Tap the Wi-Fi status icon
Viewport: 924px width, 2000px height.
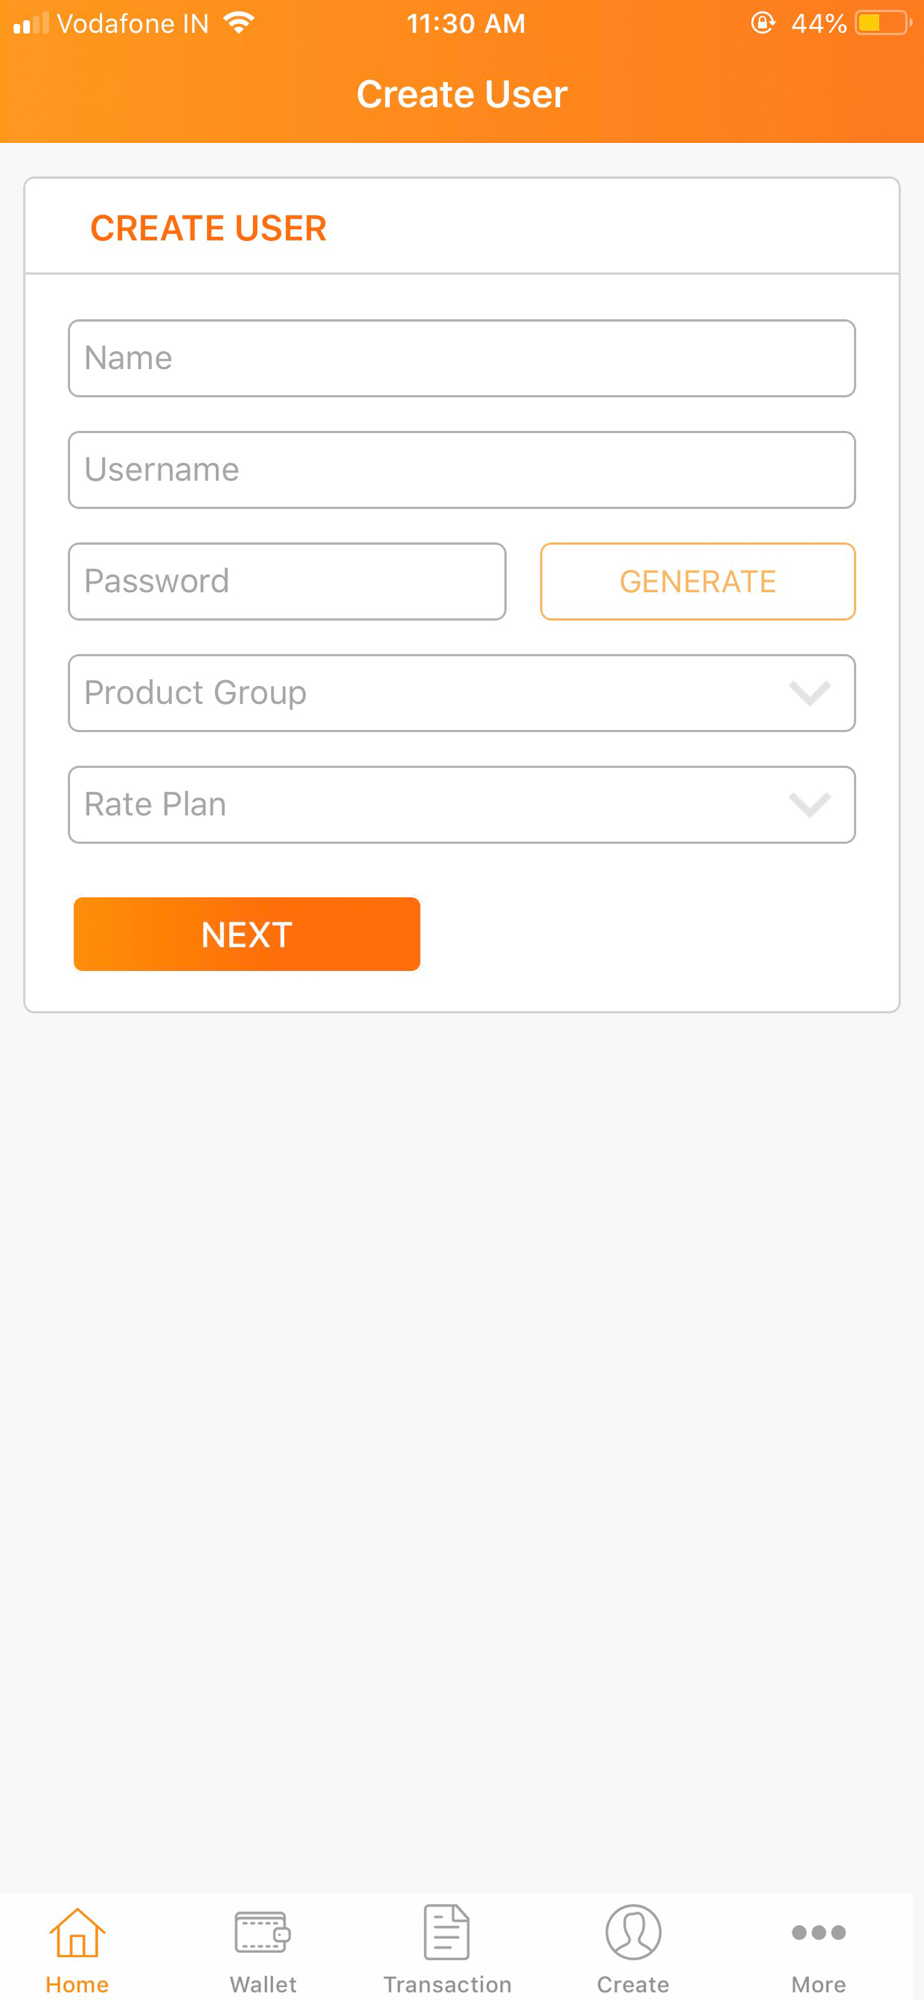(239, 23)
